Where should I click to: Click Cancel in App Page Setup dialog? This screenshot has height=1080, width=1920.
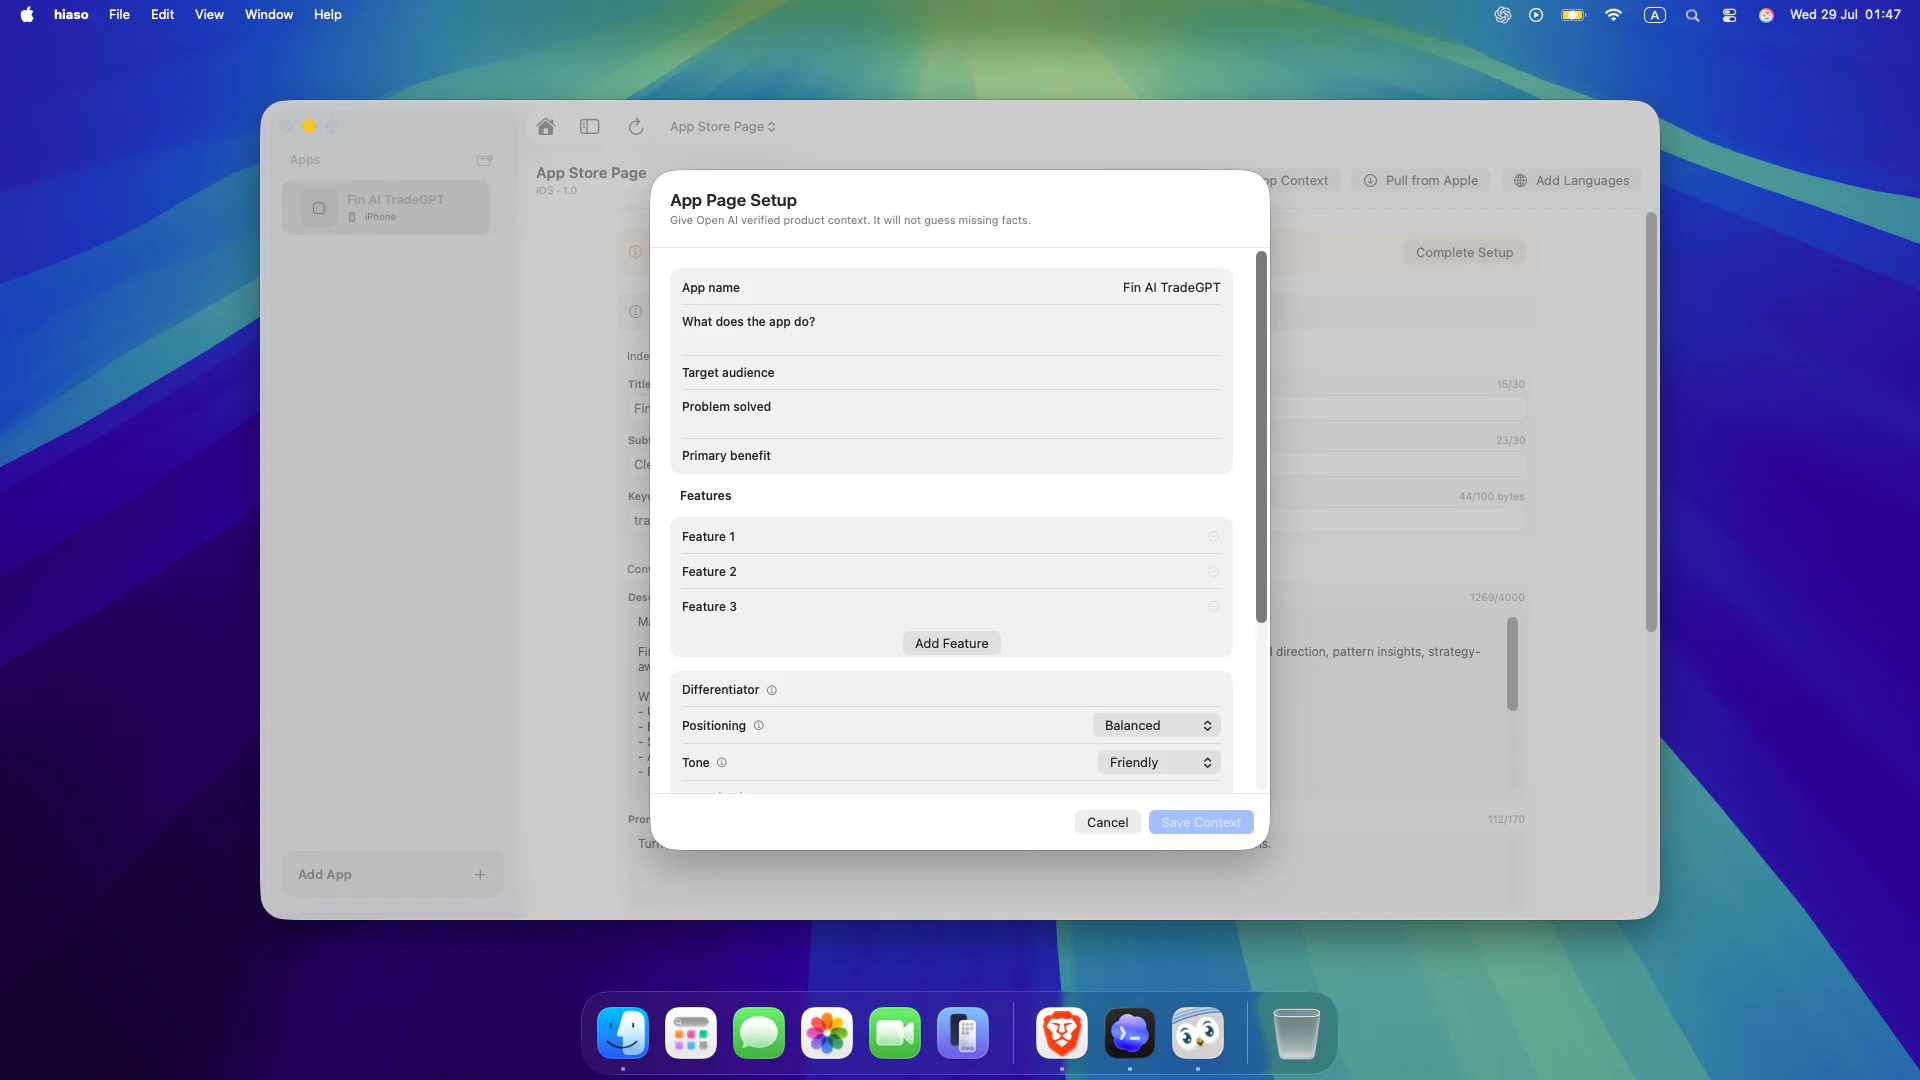tap(1107, 823)
